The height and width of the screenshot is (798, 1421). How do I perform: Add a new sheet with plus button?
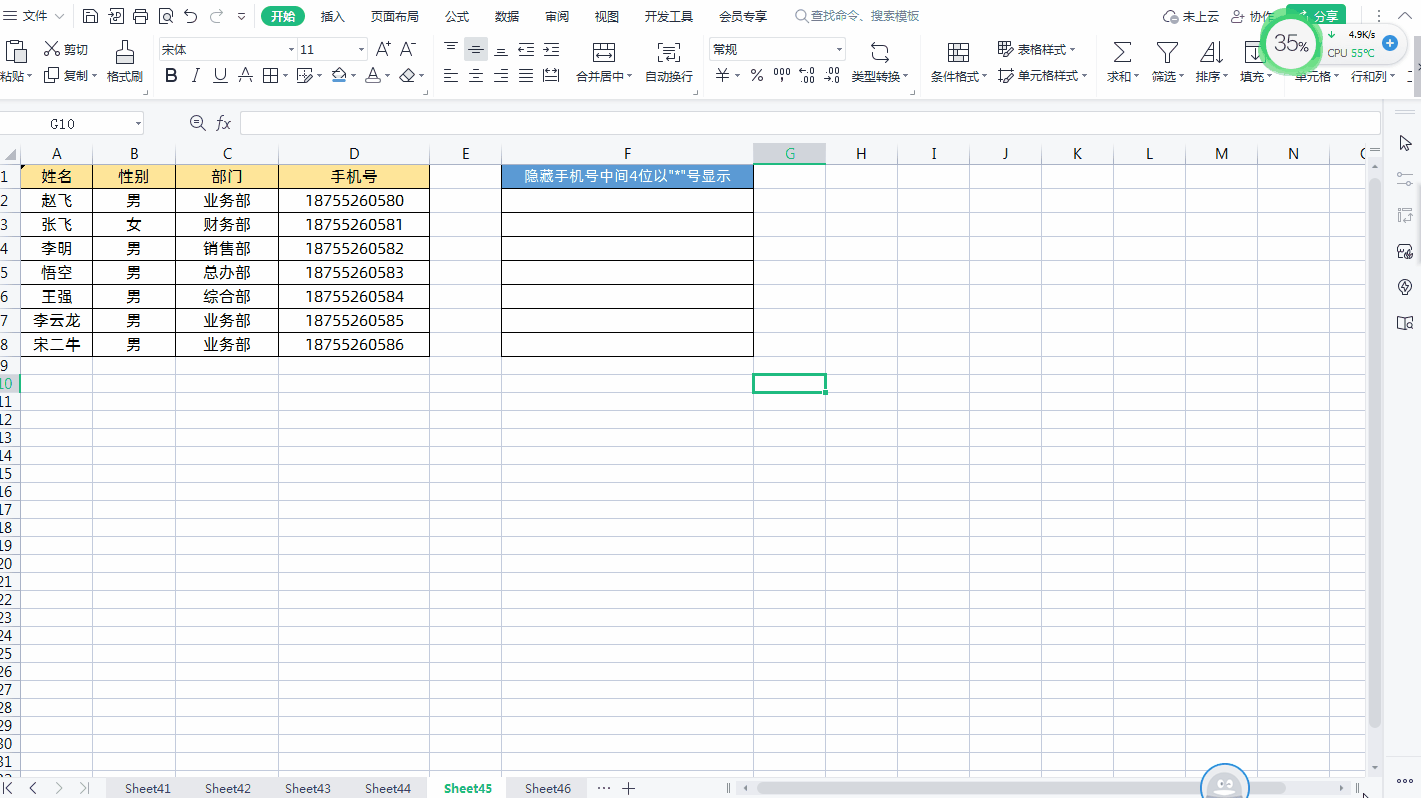coord(628,788)
